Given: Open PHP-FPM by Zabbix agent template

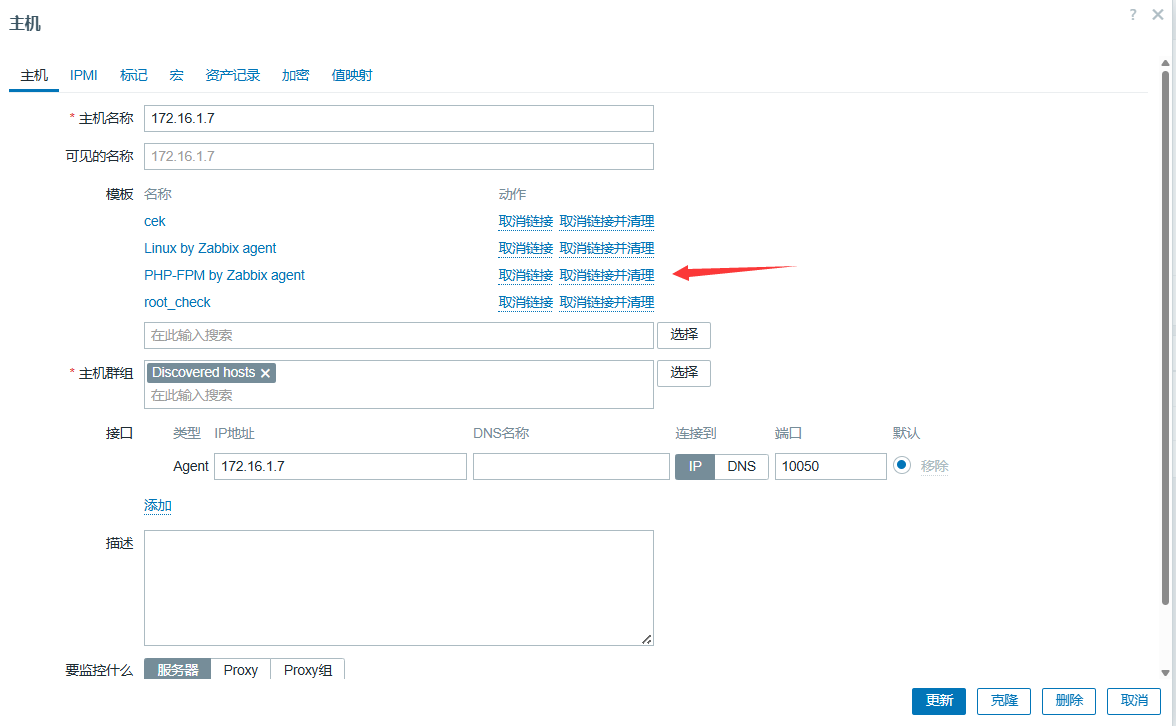Looking at the screenshot, I should pos(224,275).
